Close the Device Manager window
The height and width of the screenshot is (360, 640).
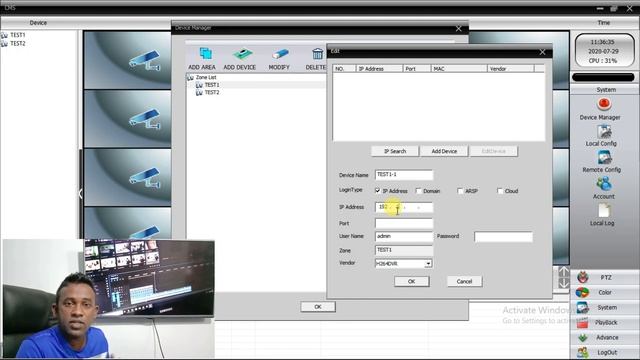[458, 29]
